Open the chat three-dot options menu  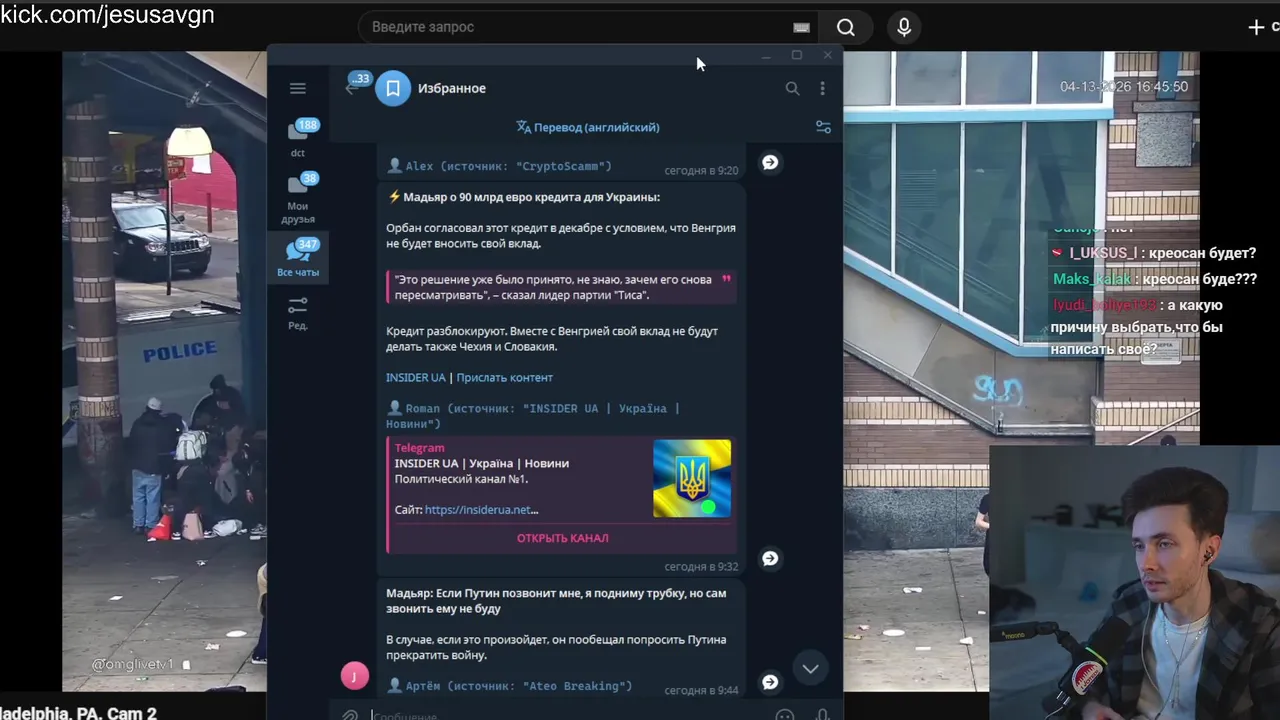click(822, 88)
